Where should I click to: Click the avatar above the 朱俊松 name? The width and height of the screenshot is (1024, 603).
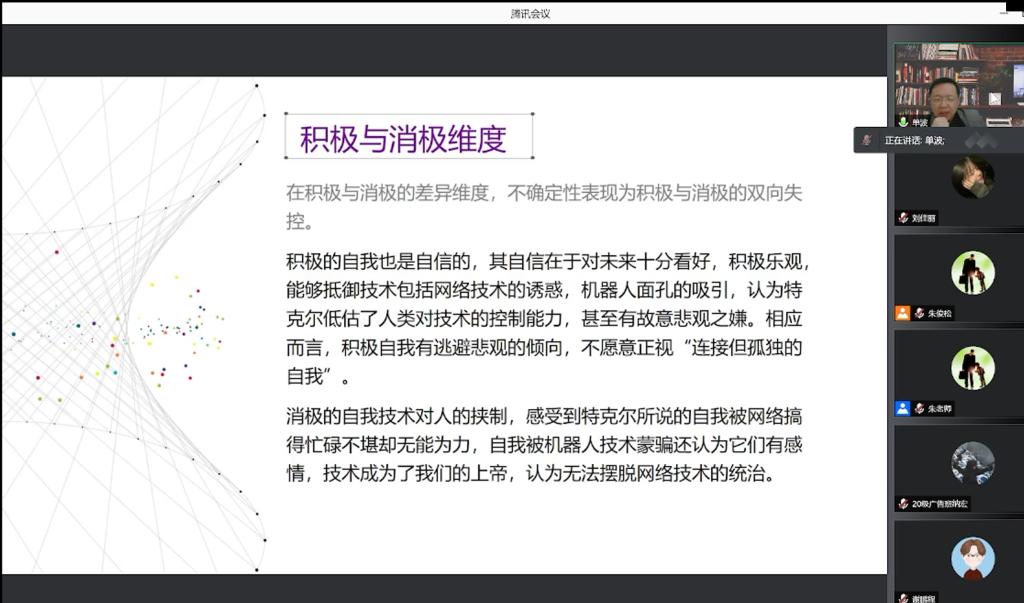(973, 272)
